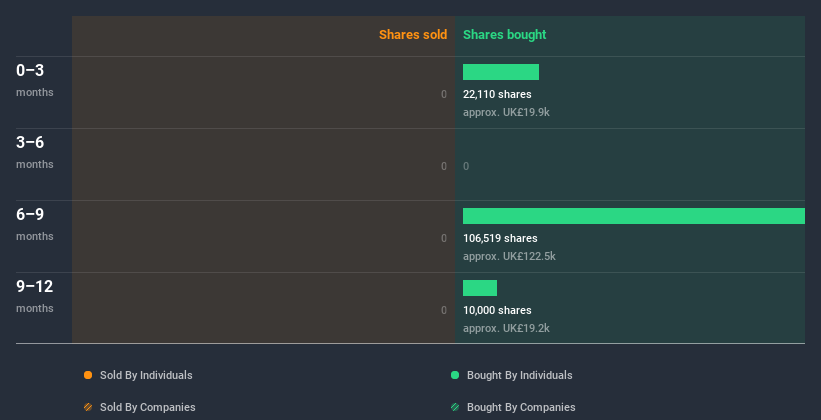
Task: Click the Sold By Individuals orange dot
Action: click(88, 375)
